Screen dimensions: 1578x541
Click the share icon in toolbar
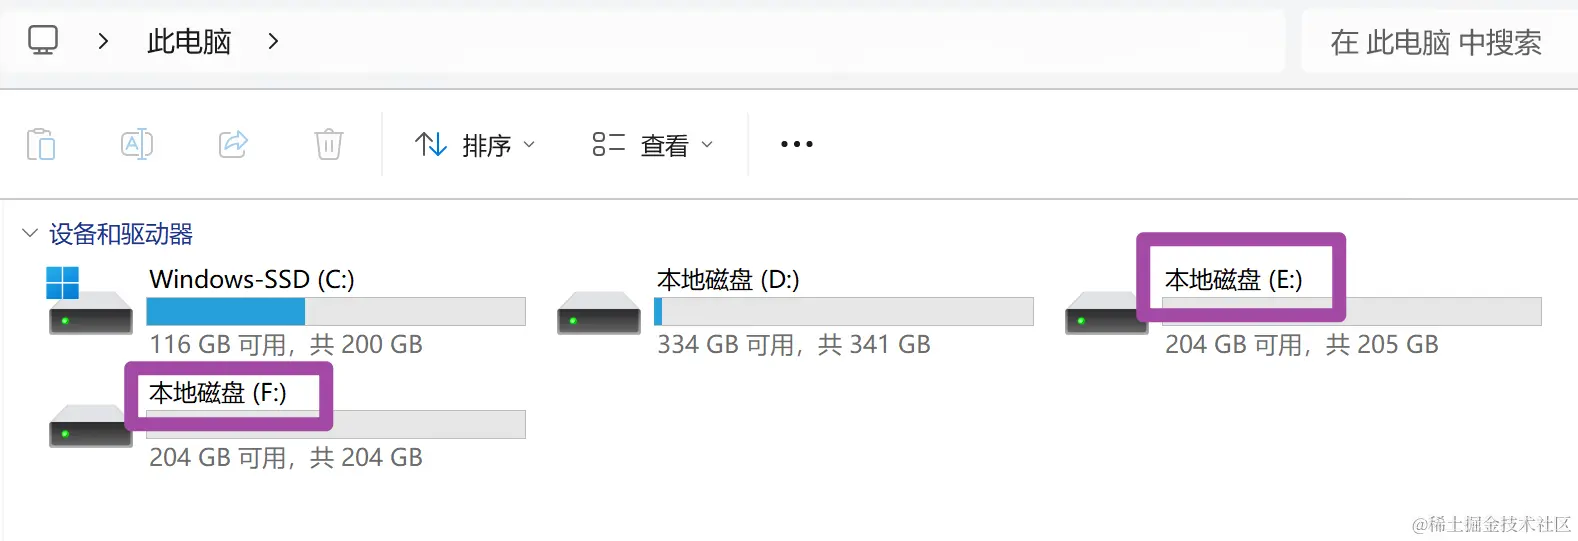pos(233,144)
